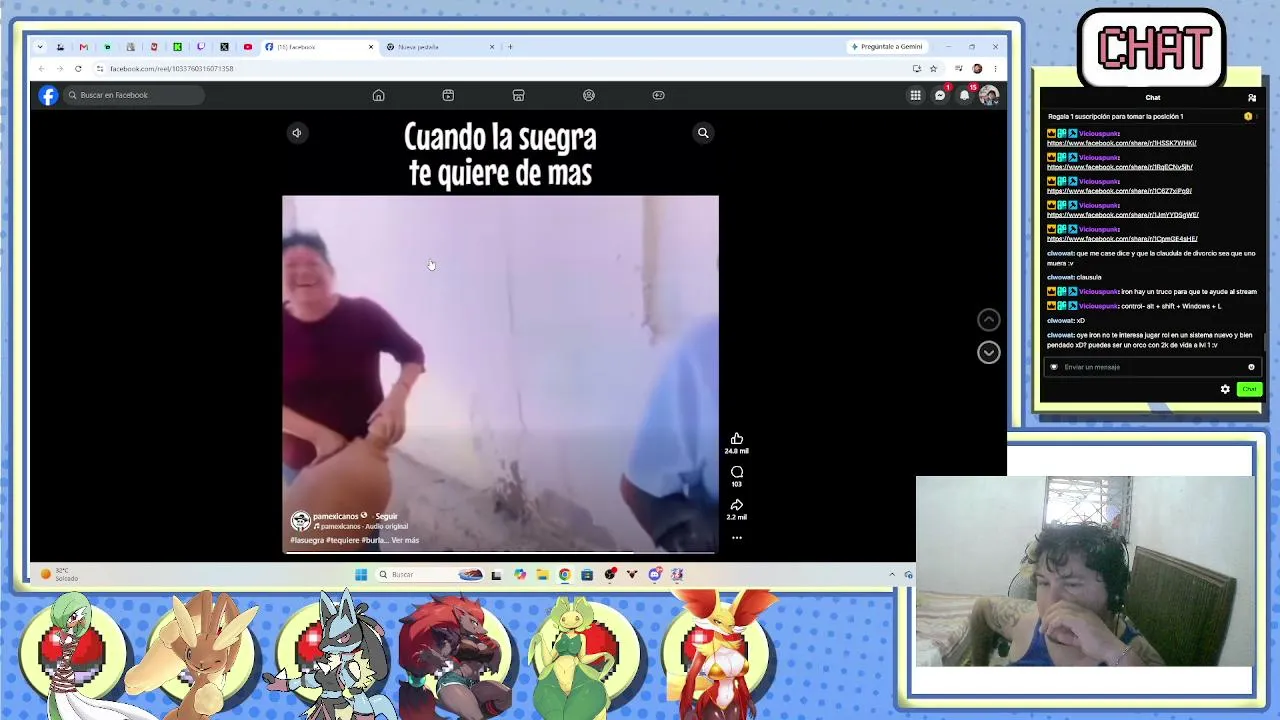Open the tab search dropdown arrow
Image resolution: width=1280 pixels, height=720 pixels.
39,47
